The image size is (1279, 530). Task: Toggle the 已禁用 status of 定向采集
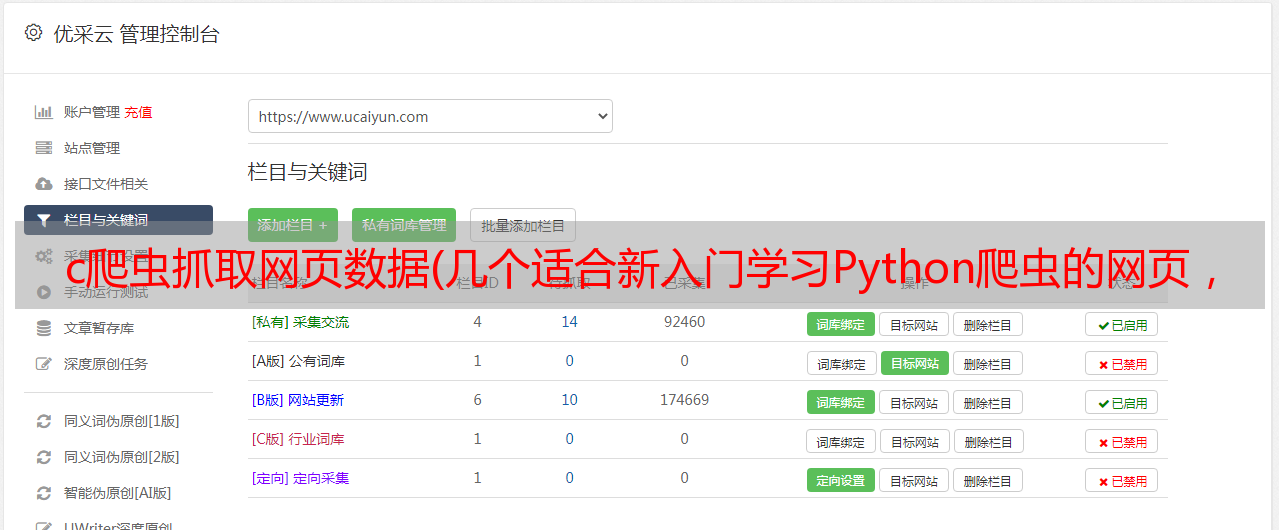pyautogui.click(x=1122, y=480)
